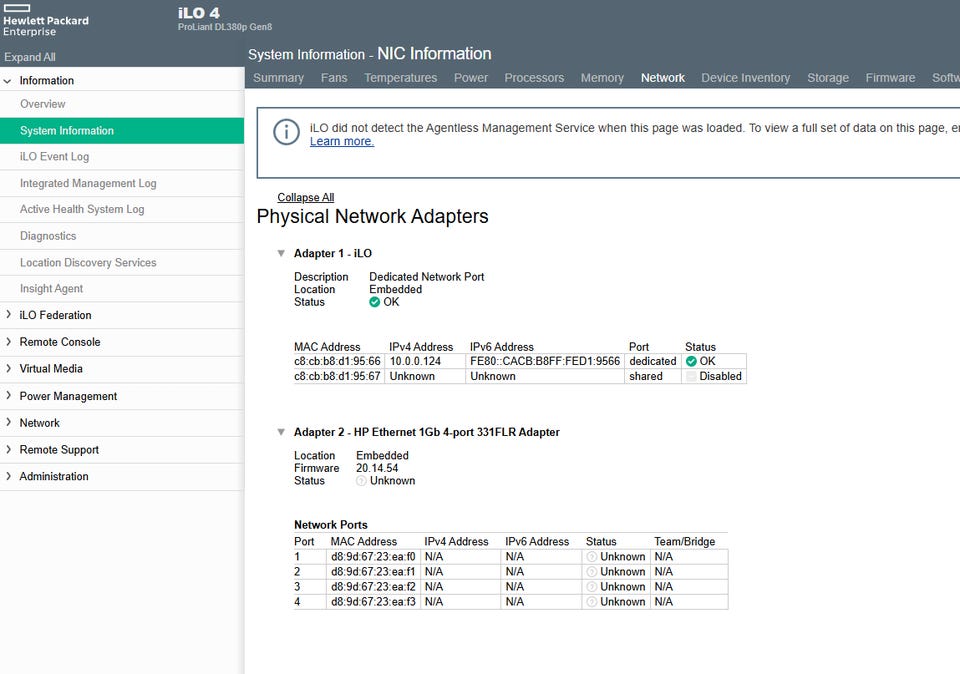This screenshot has height=674, width=960.
Task: Click MAC address c8:cb:b8:d1:95:66
Action: pos(337,361)
